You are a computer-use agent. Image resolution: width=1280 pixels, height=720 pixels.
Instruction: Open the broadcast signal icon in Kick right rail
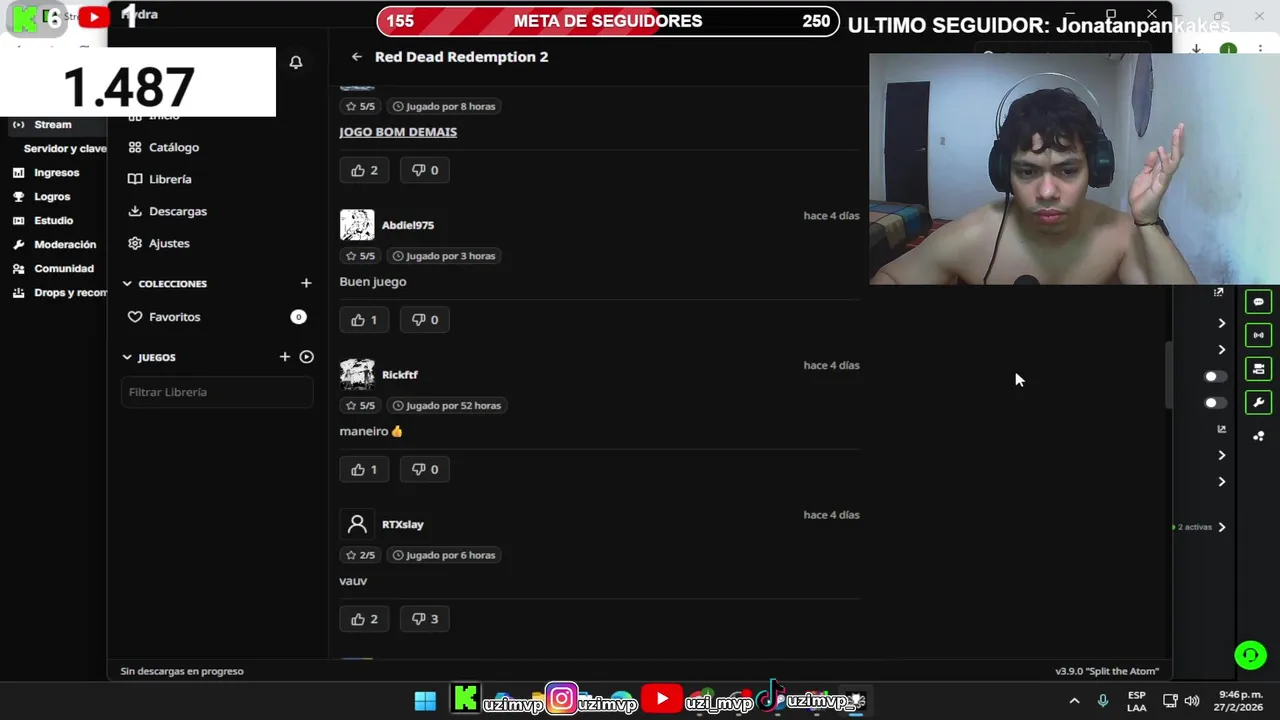point(1258,335)
